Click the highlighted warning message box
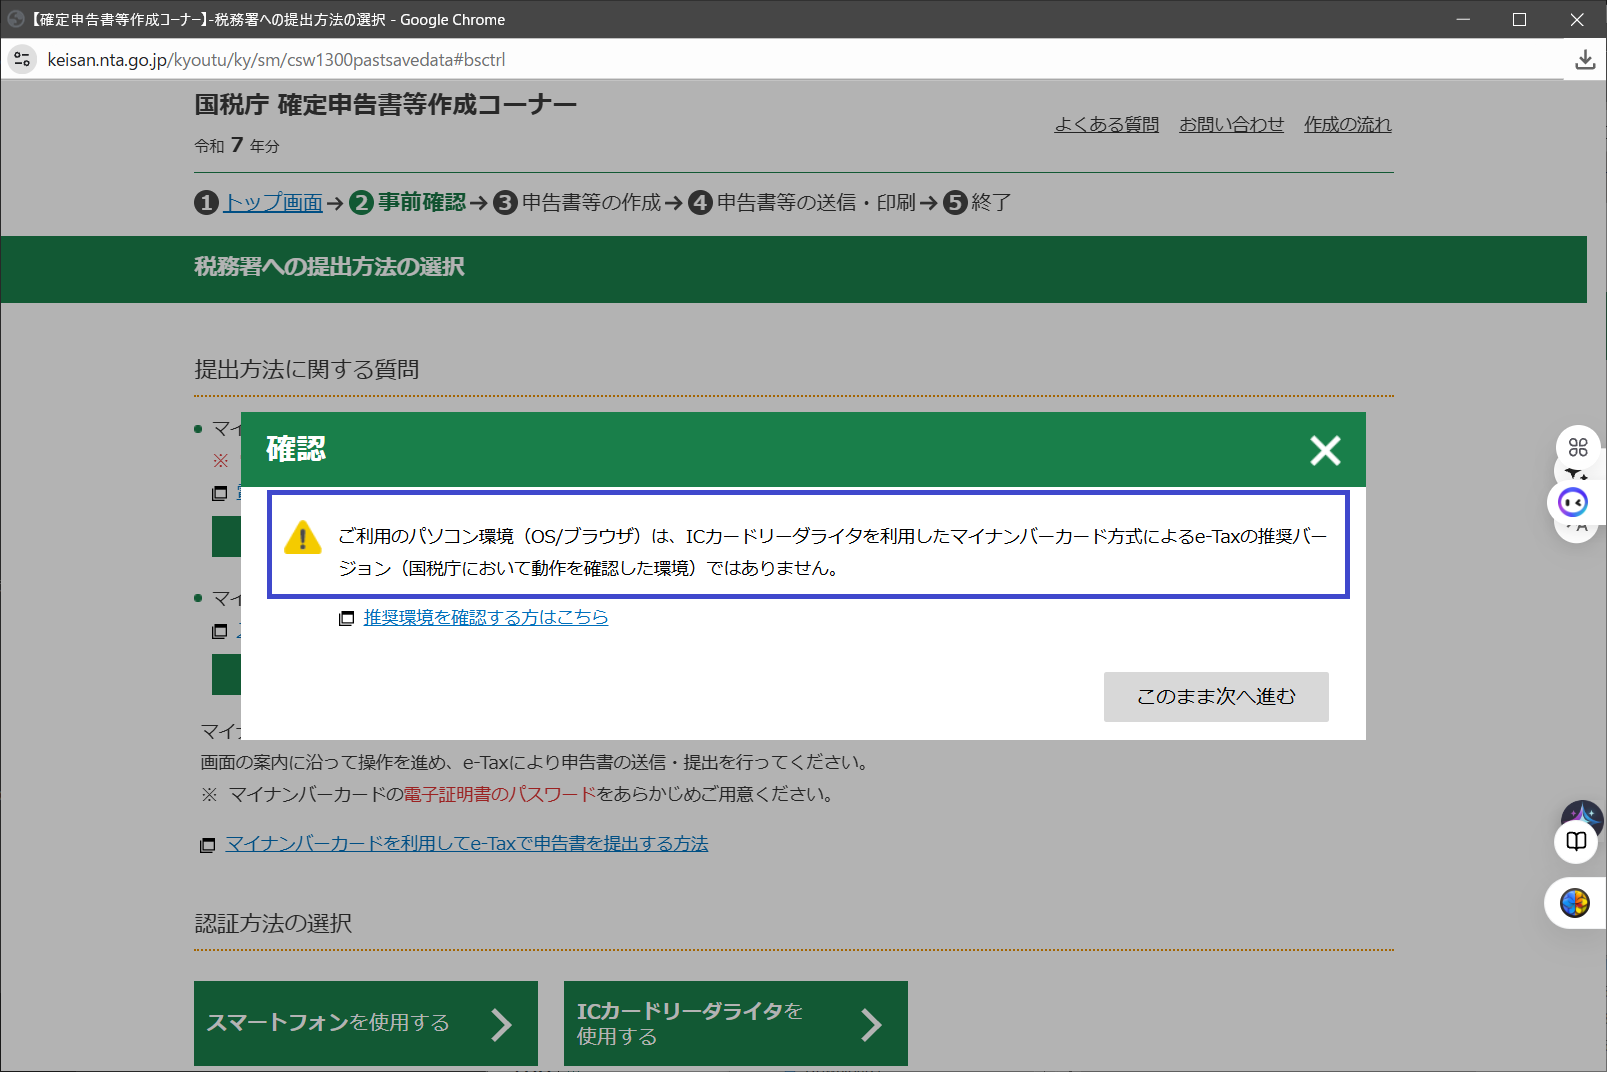The height and width of the screenshot is (1072, 1607). [x=808, y=545]
